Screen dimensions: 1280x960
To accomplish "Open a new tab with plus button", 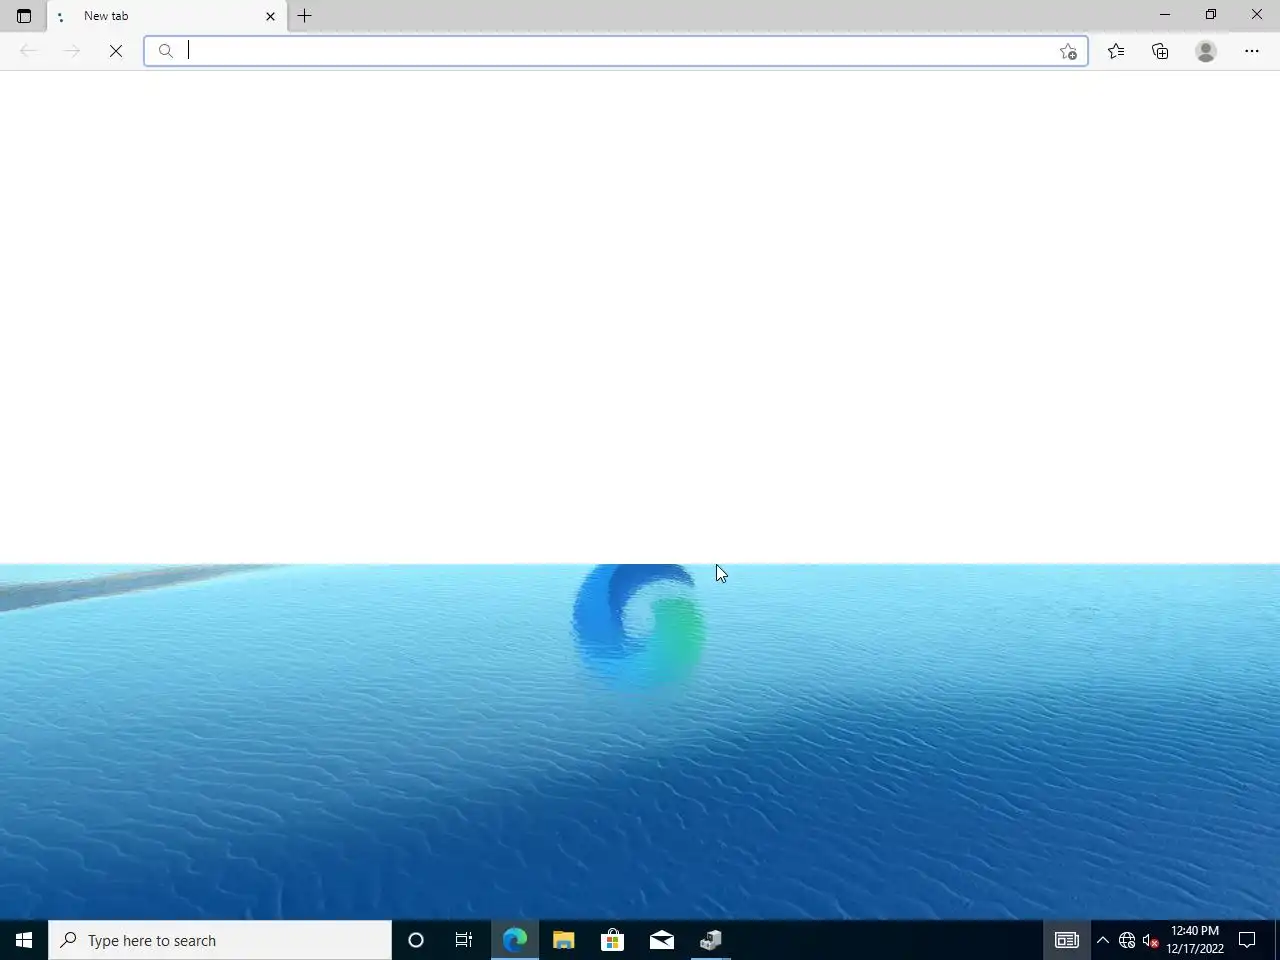I will point(305,16).
